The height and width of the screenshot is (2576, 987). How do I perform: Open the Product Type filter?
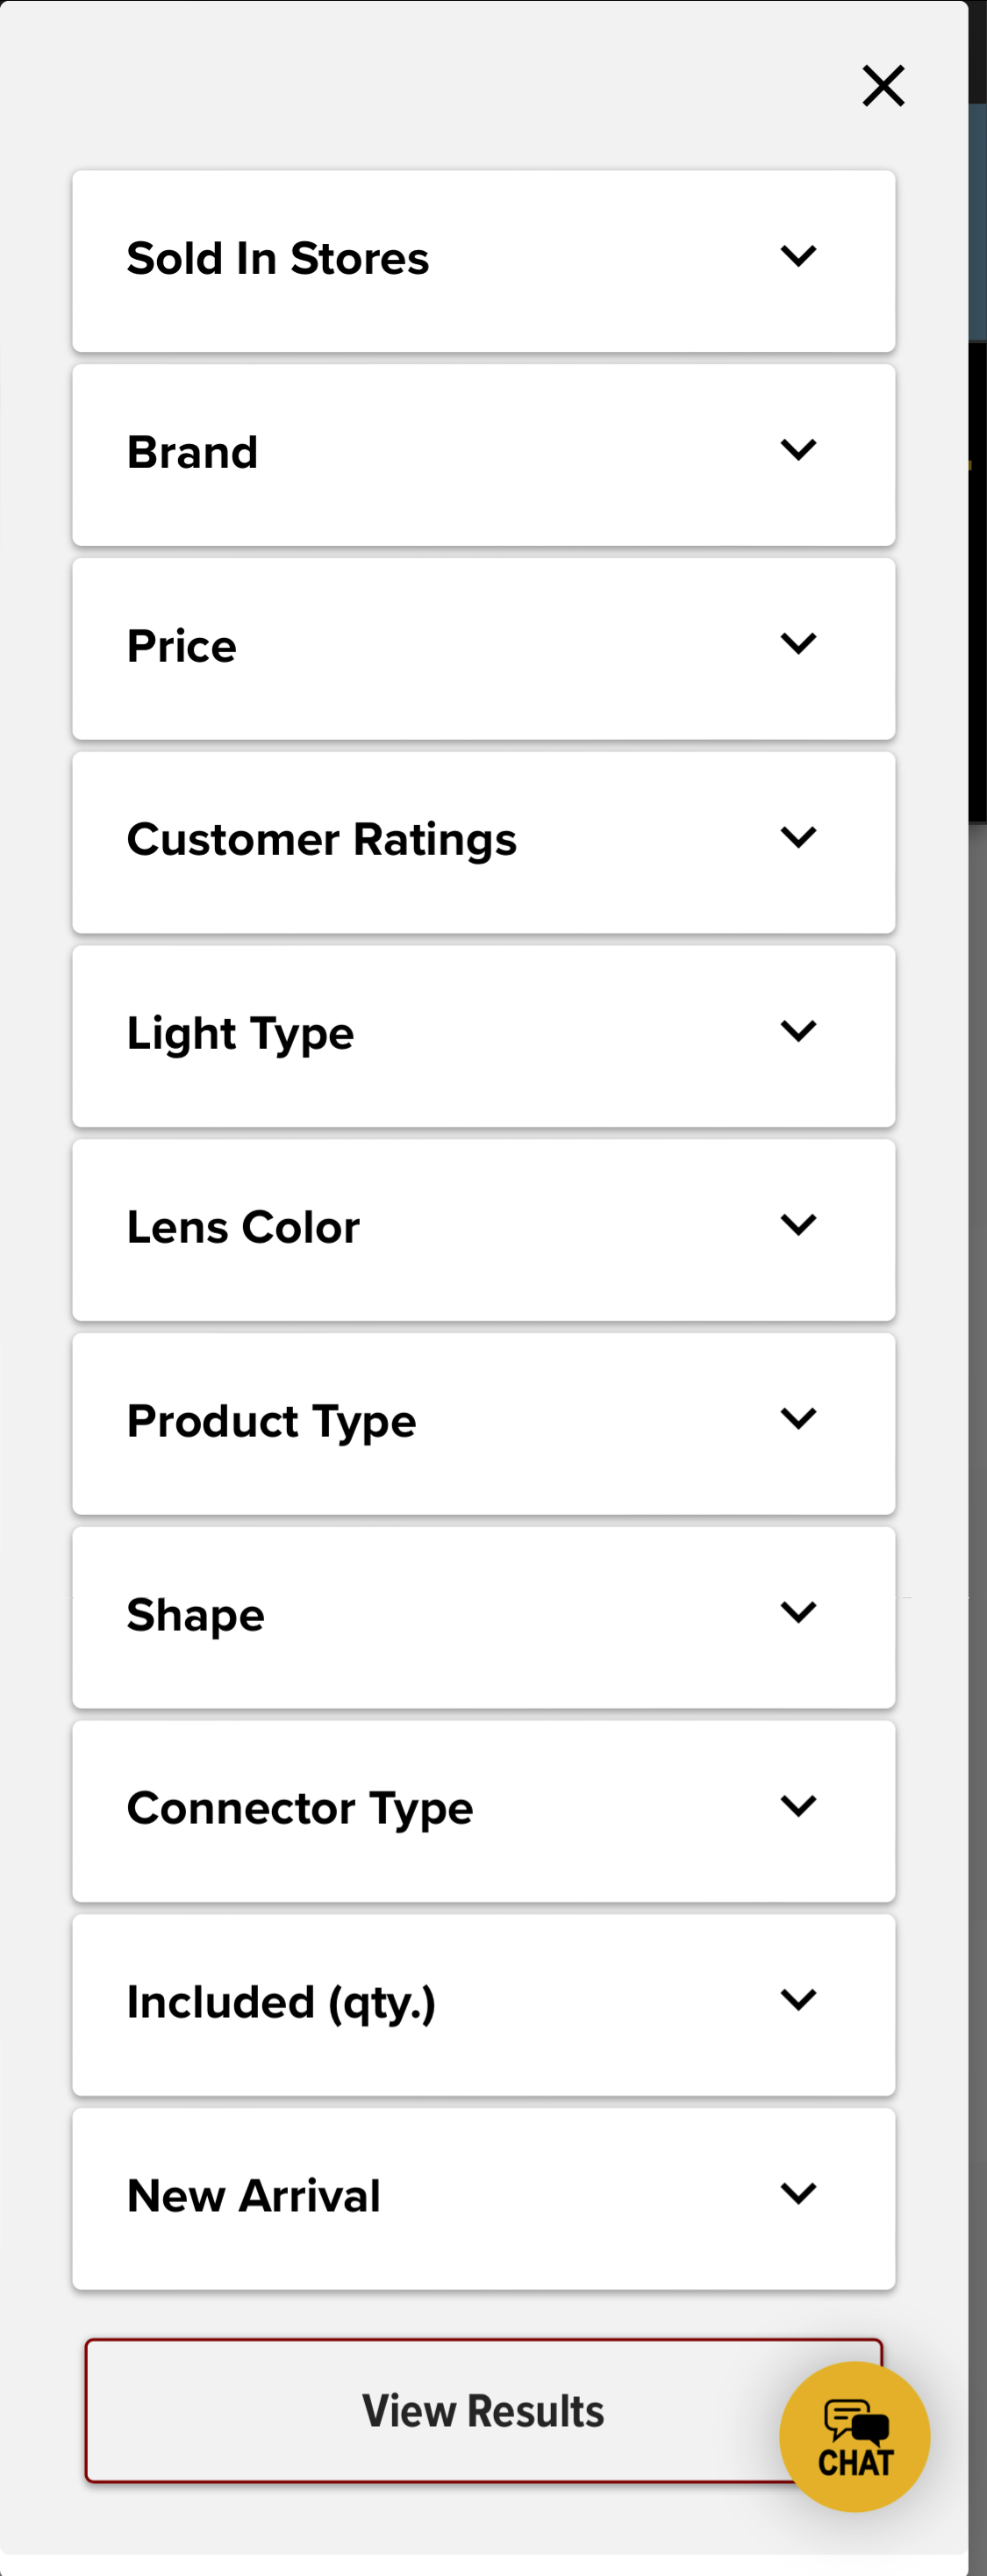click(x=484, y=1420)
